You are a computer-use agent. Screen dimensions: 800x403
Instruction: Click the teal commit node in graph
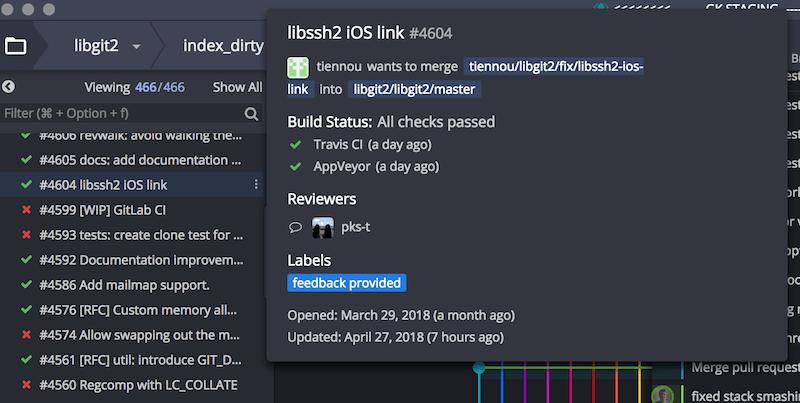(x=479, y=367)
